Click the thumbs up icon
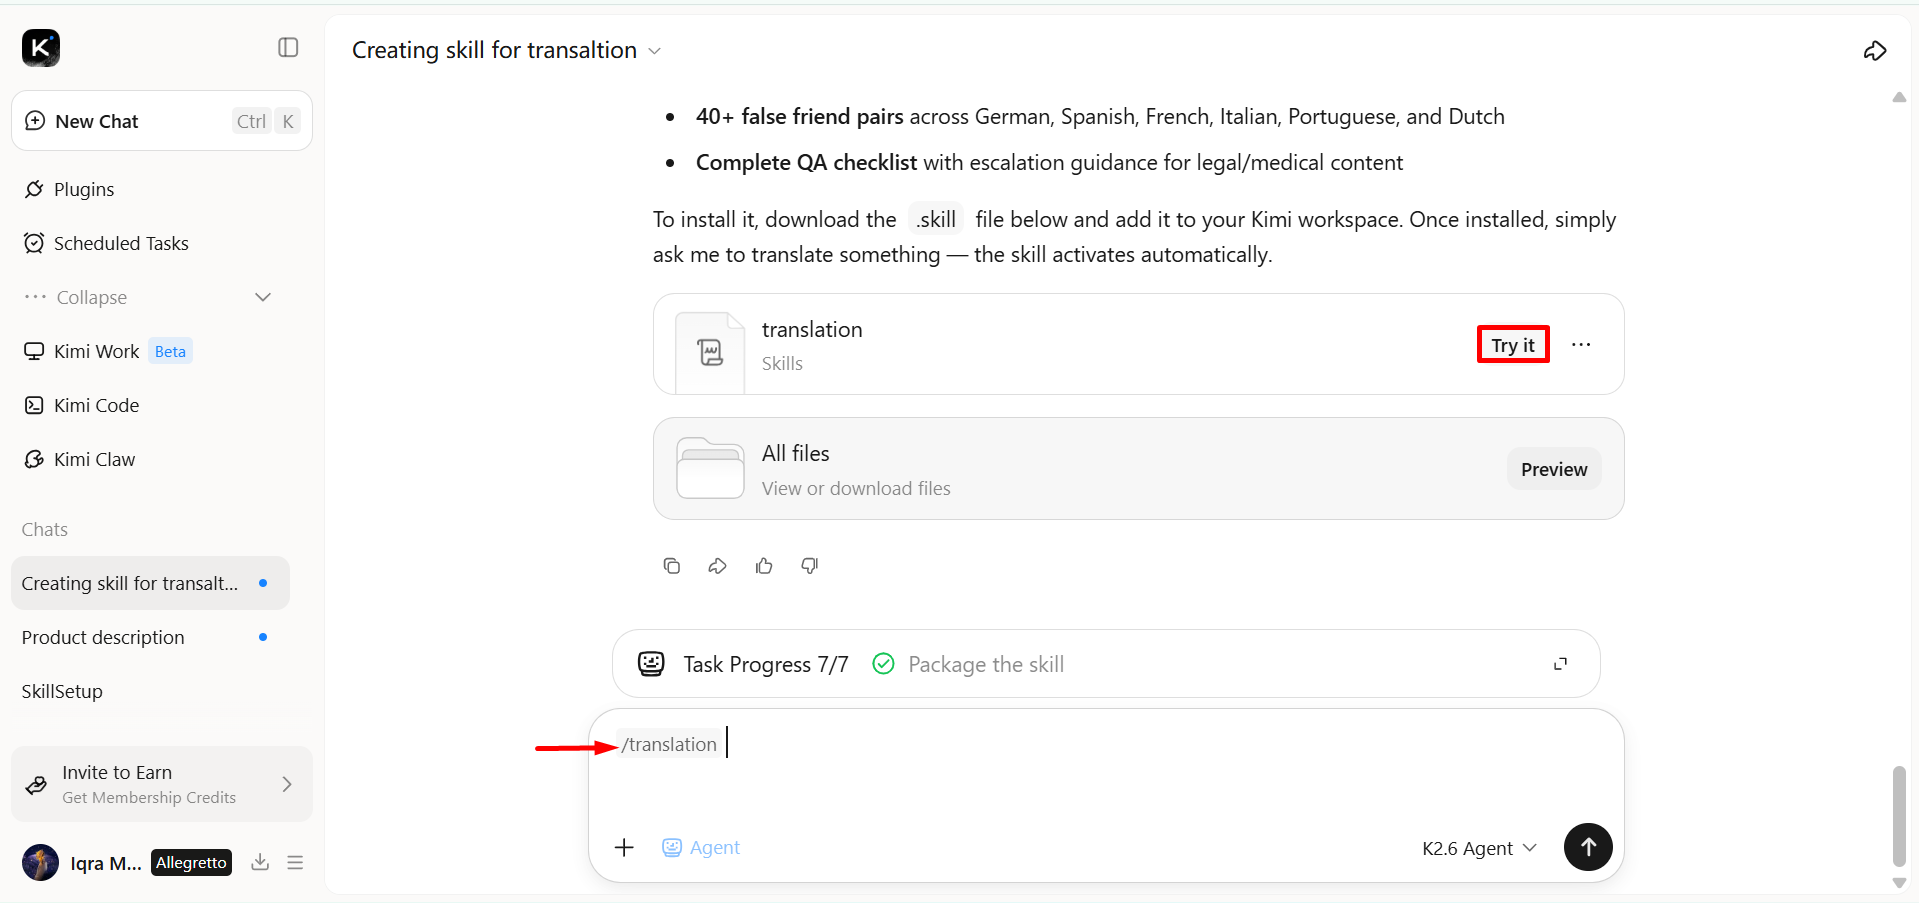Image resolution: width=1919 pixels, height=903 pixels. click(764, 566)
